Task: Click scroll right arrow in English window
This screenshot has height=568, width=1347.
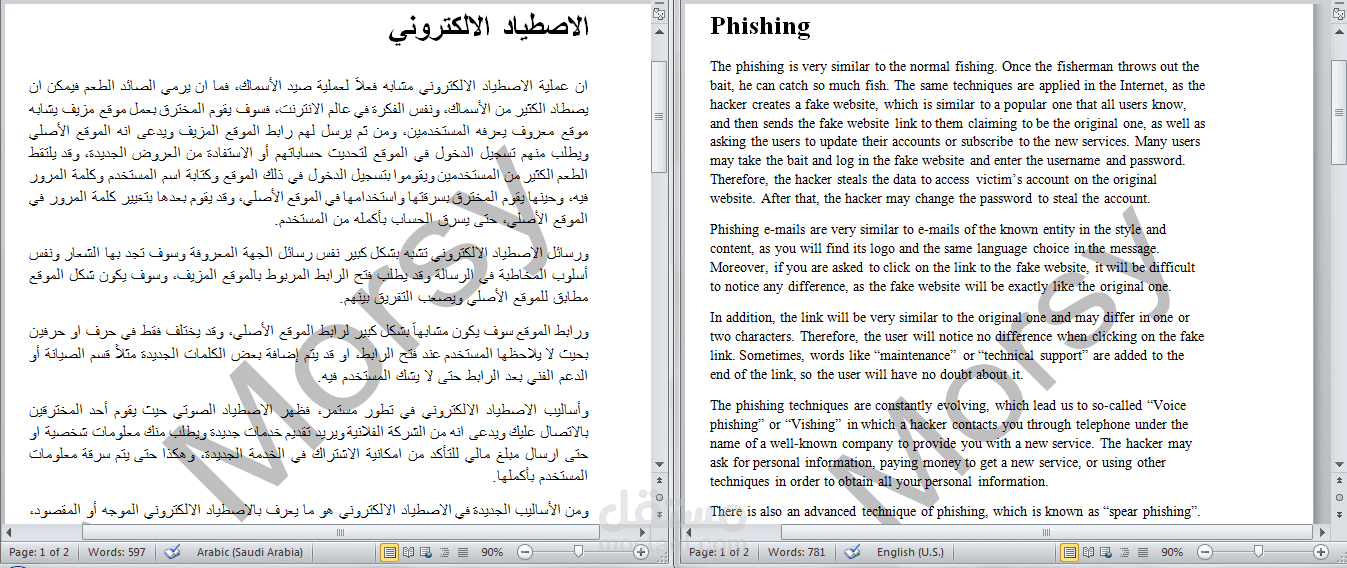Action: click(1322, 532)
